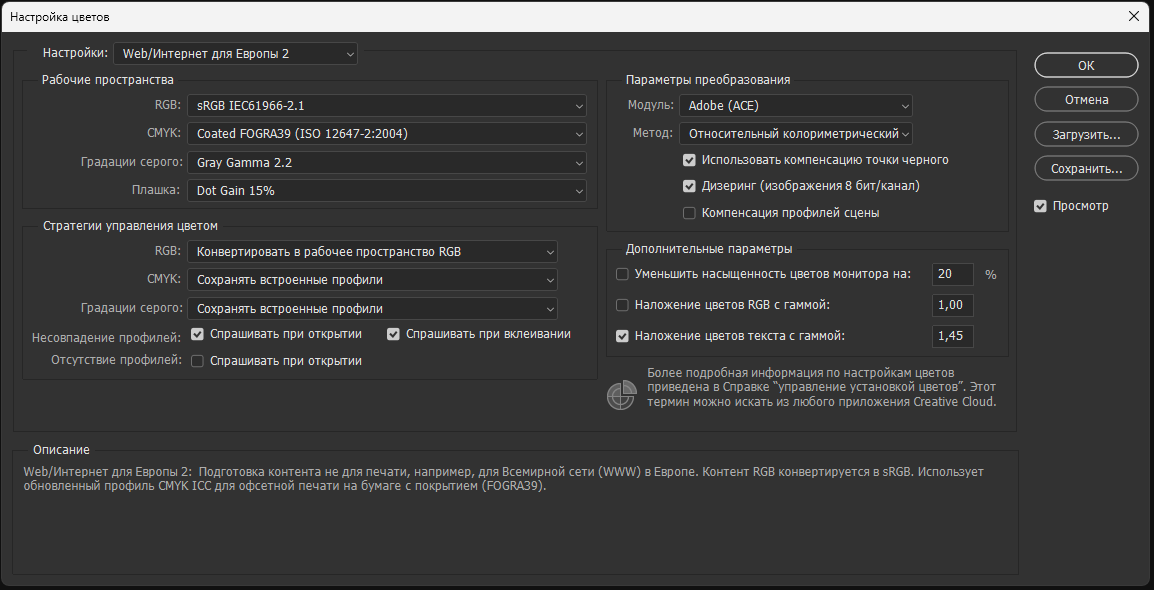
Task: Uncheck the Просмотр checkbox
Action: (x=1040, y=206)
